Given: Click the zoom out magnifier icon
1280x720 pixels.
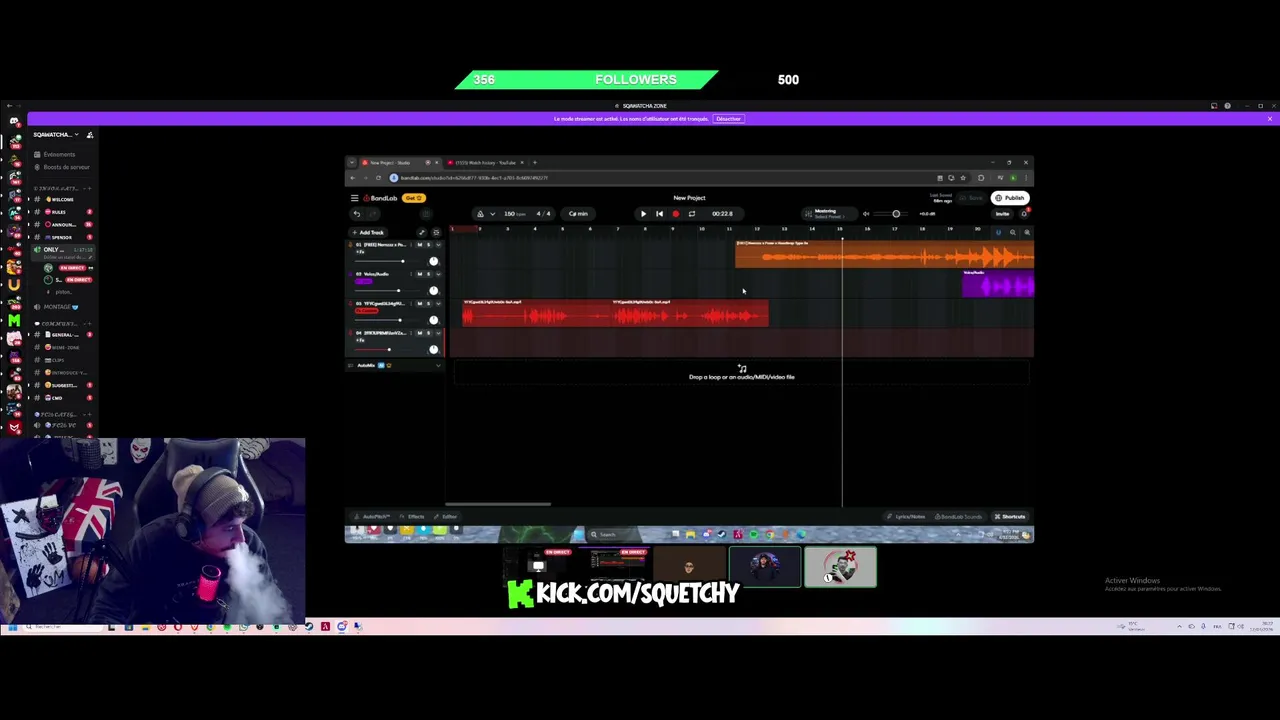Looking at the screenshot, I should pos(1012,232).
